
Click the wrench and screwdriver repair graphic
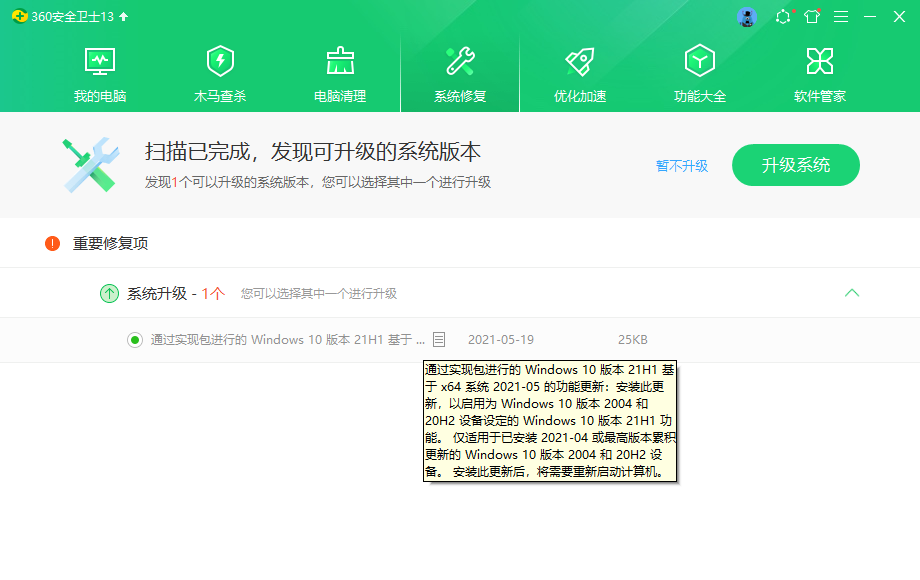[91, 165]
